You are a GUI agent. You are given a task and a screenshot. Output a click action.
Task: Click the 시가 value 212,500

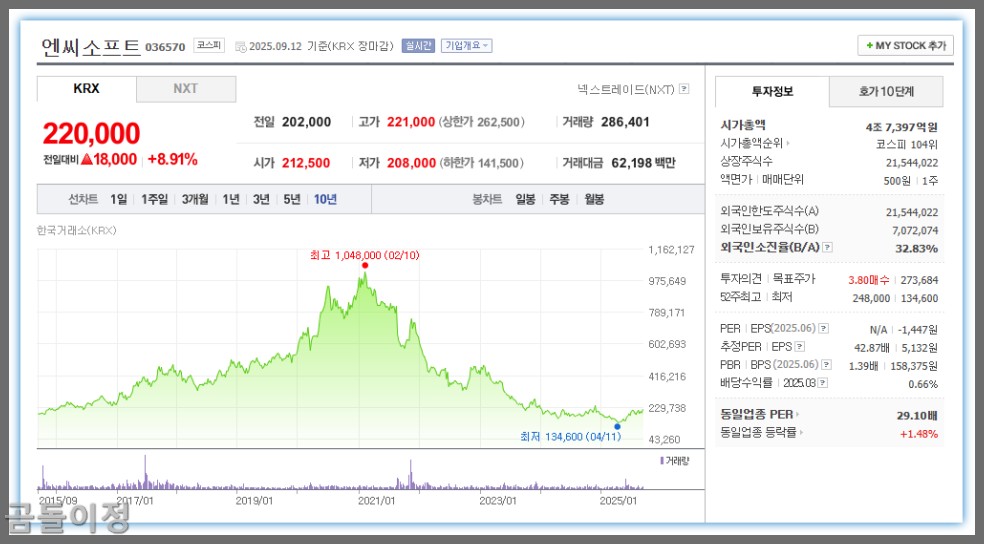pos(306,163)
